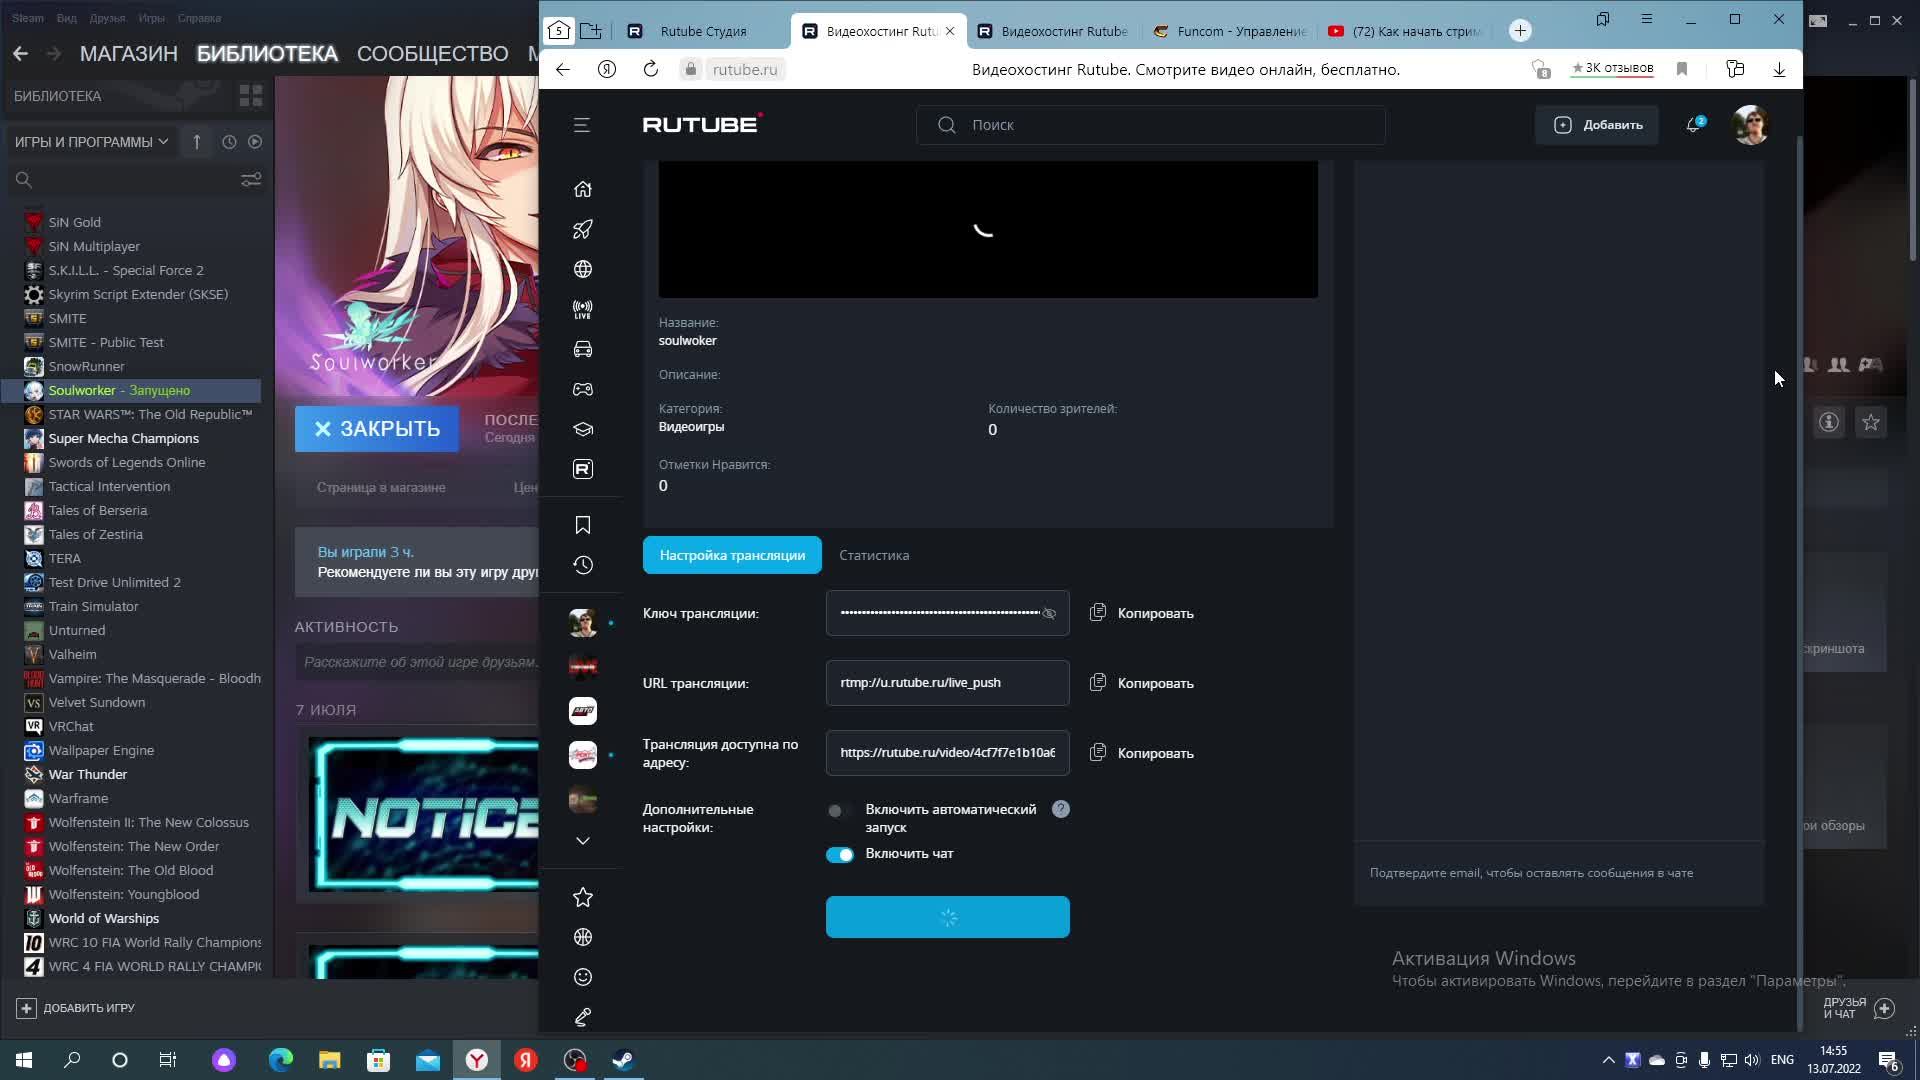Image resolution: width=1920 pixels, height=1080 pixels.
Task: Copy the stream URL address
Action: click(x=1142, y=683)
